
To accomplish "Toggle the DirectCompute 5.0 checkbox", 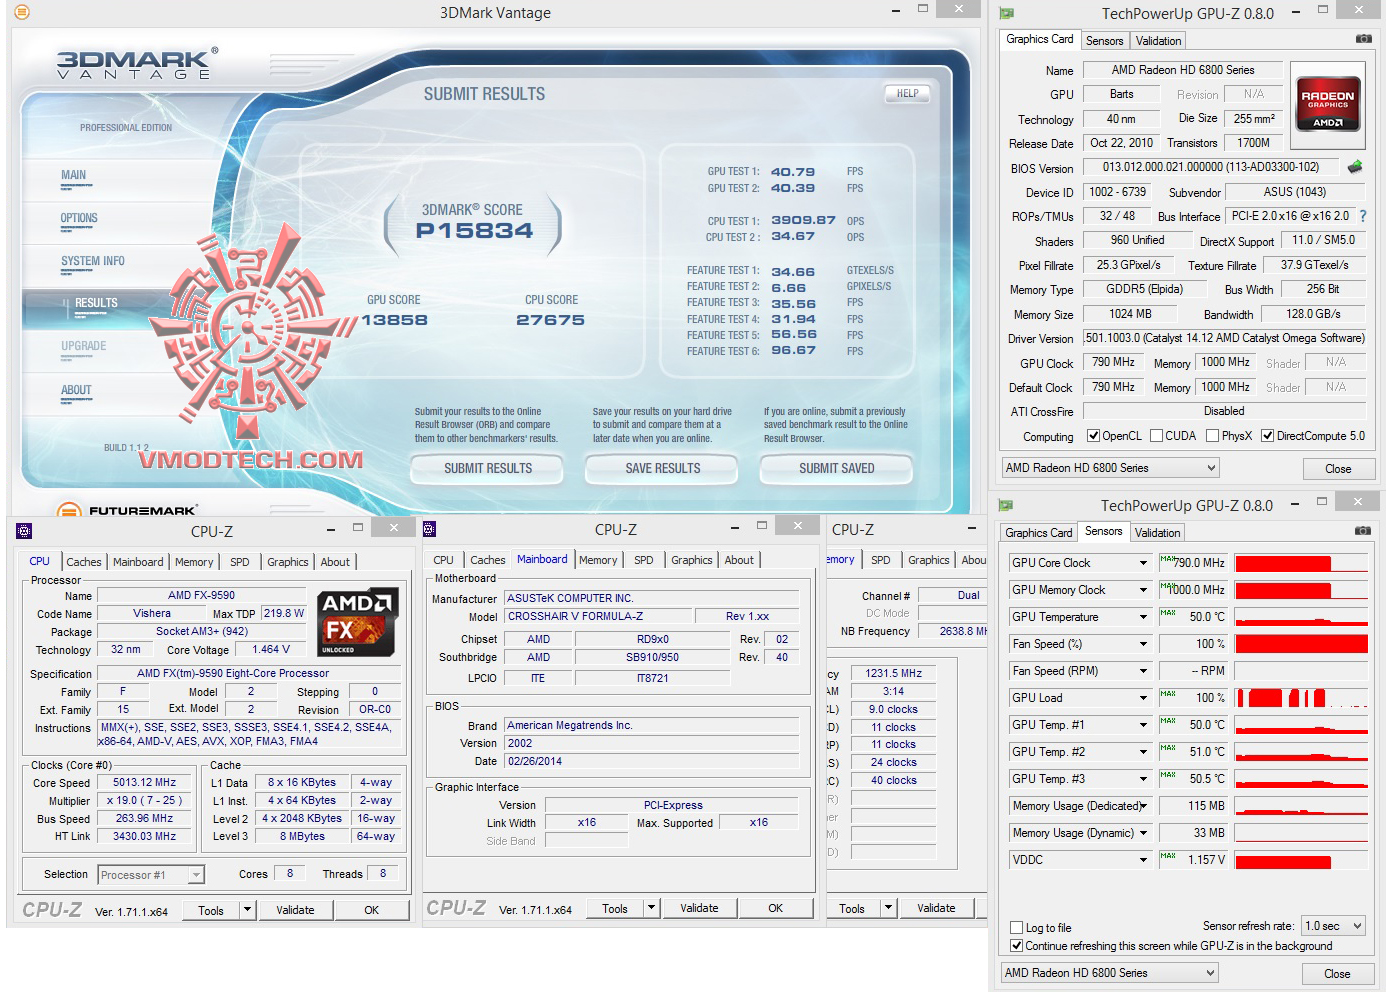I will pos(1268,436).
